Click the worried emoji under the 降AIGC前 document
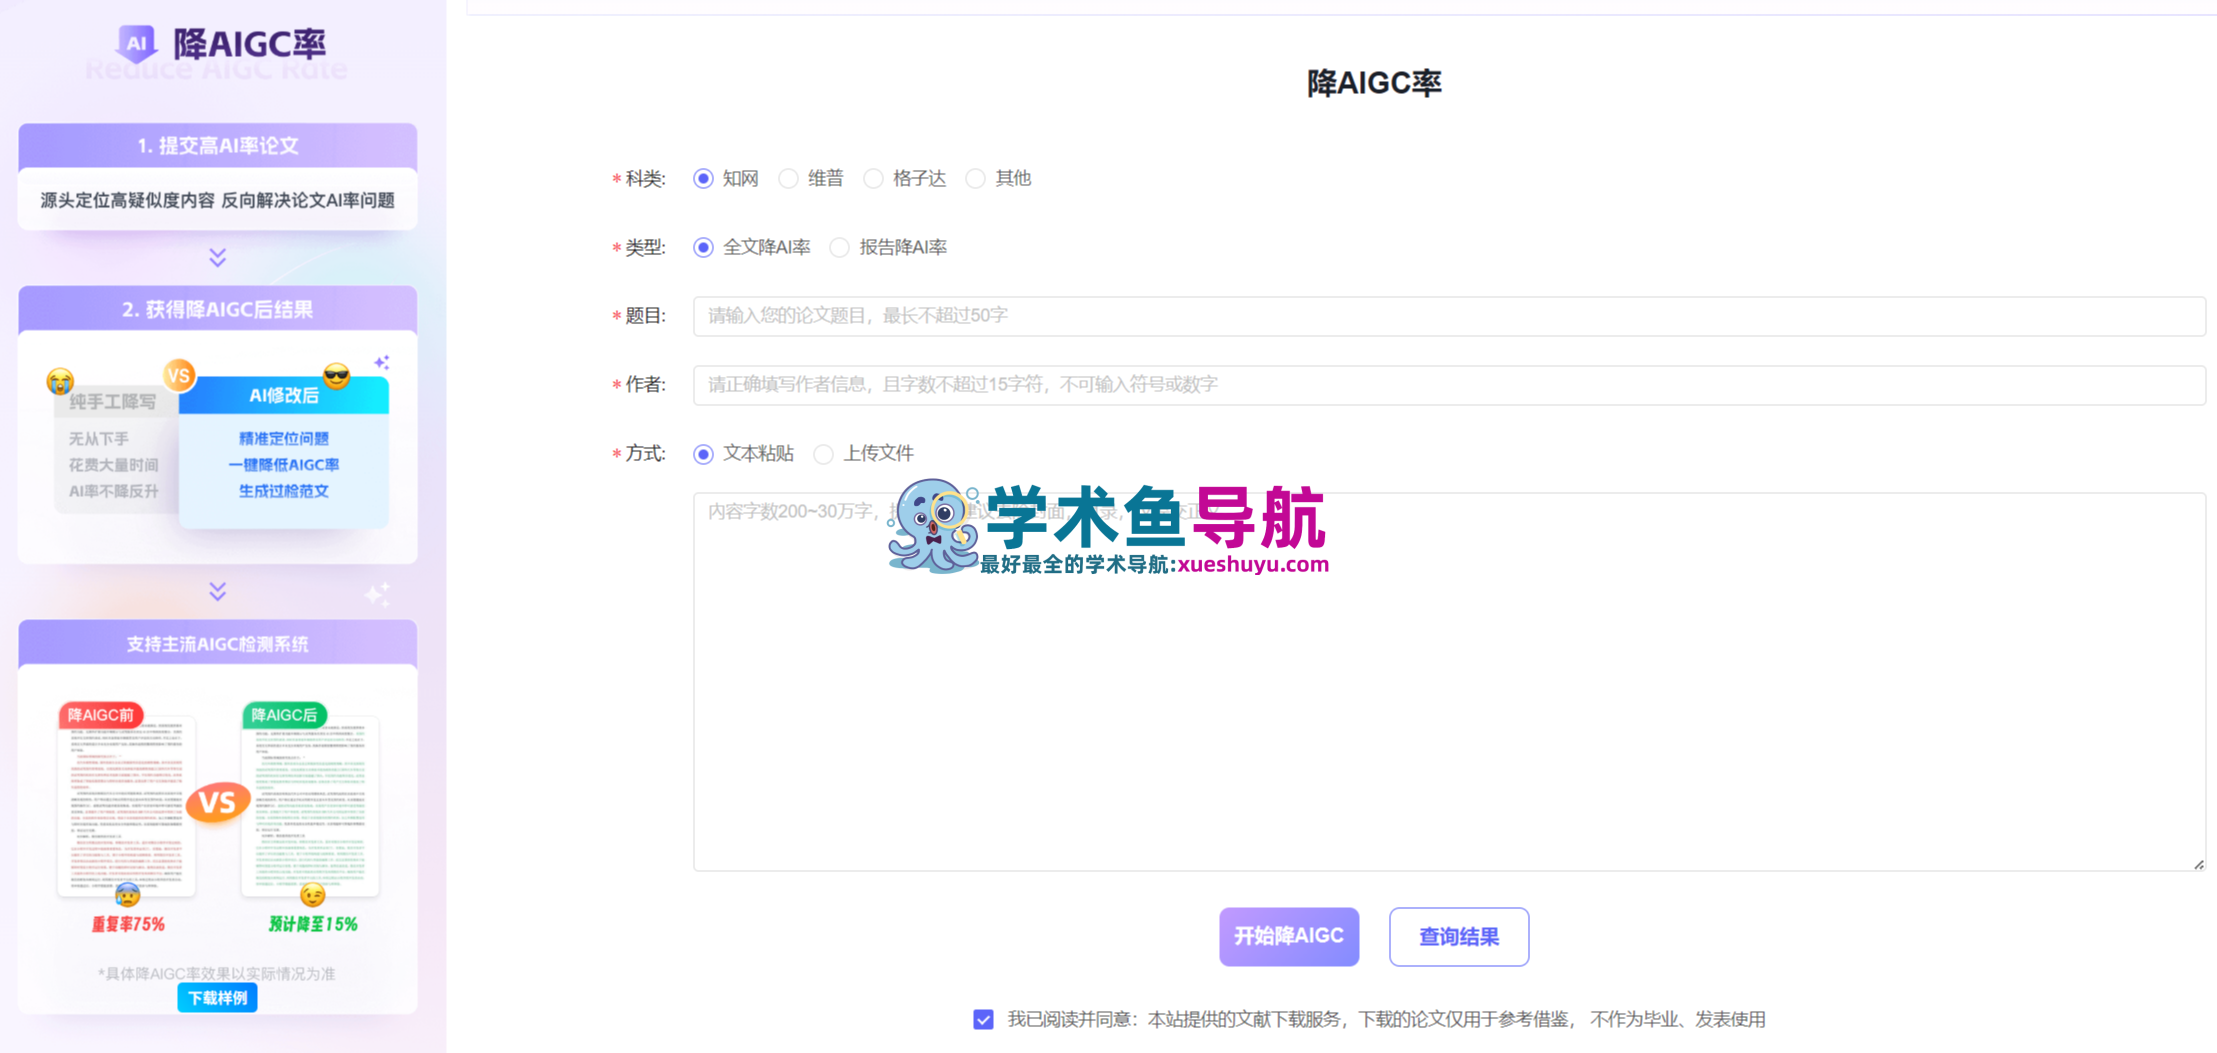Screen dimensions: 2217x1053 128,895
